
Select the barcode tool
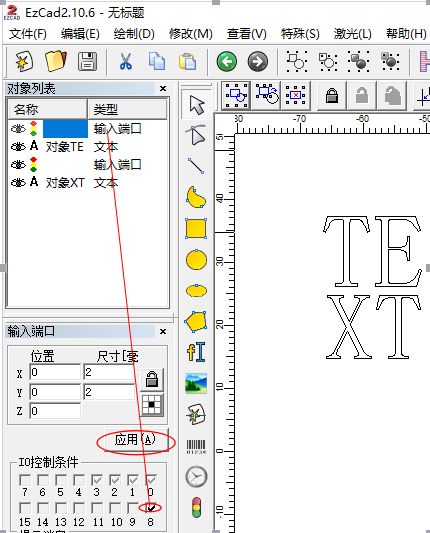click(196, 447)
